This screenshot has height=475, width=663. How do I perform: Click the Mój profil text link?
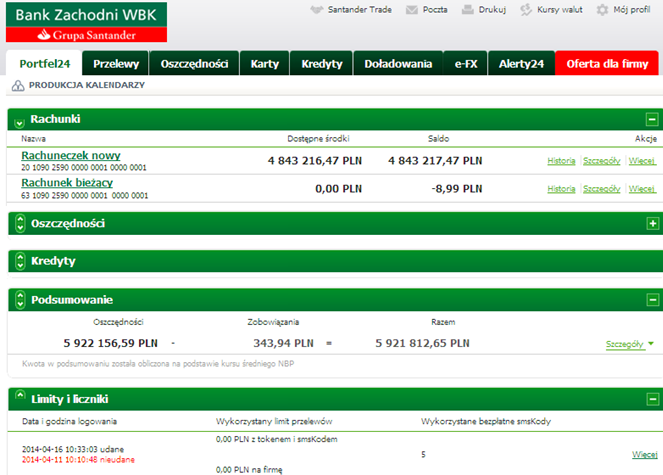(632, 10)
